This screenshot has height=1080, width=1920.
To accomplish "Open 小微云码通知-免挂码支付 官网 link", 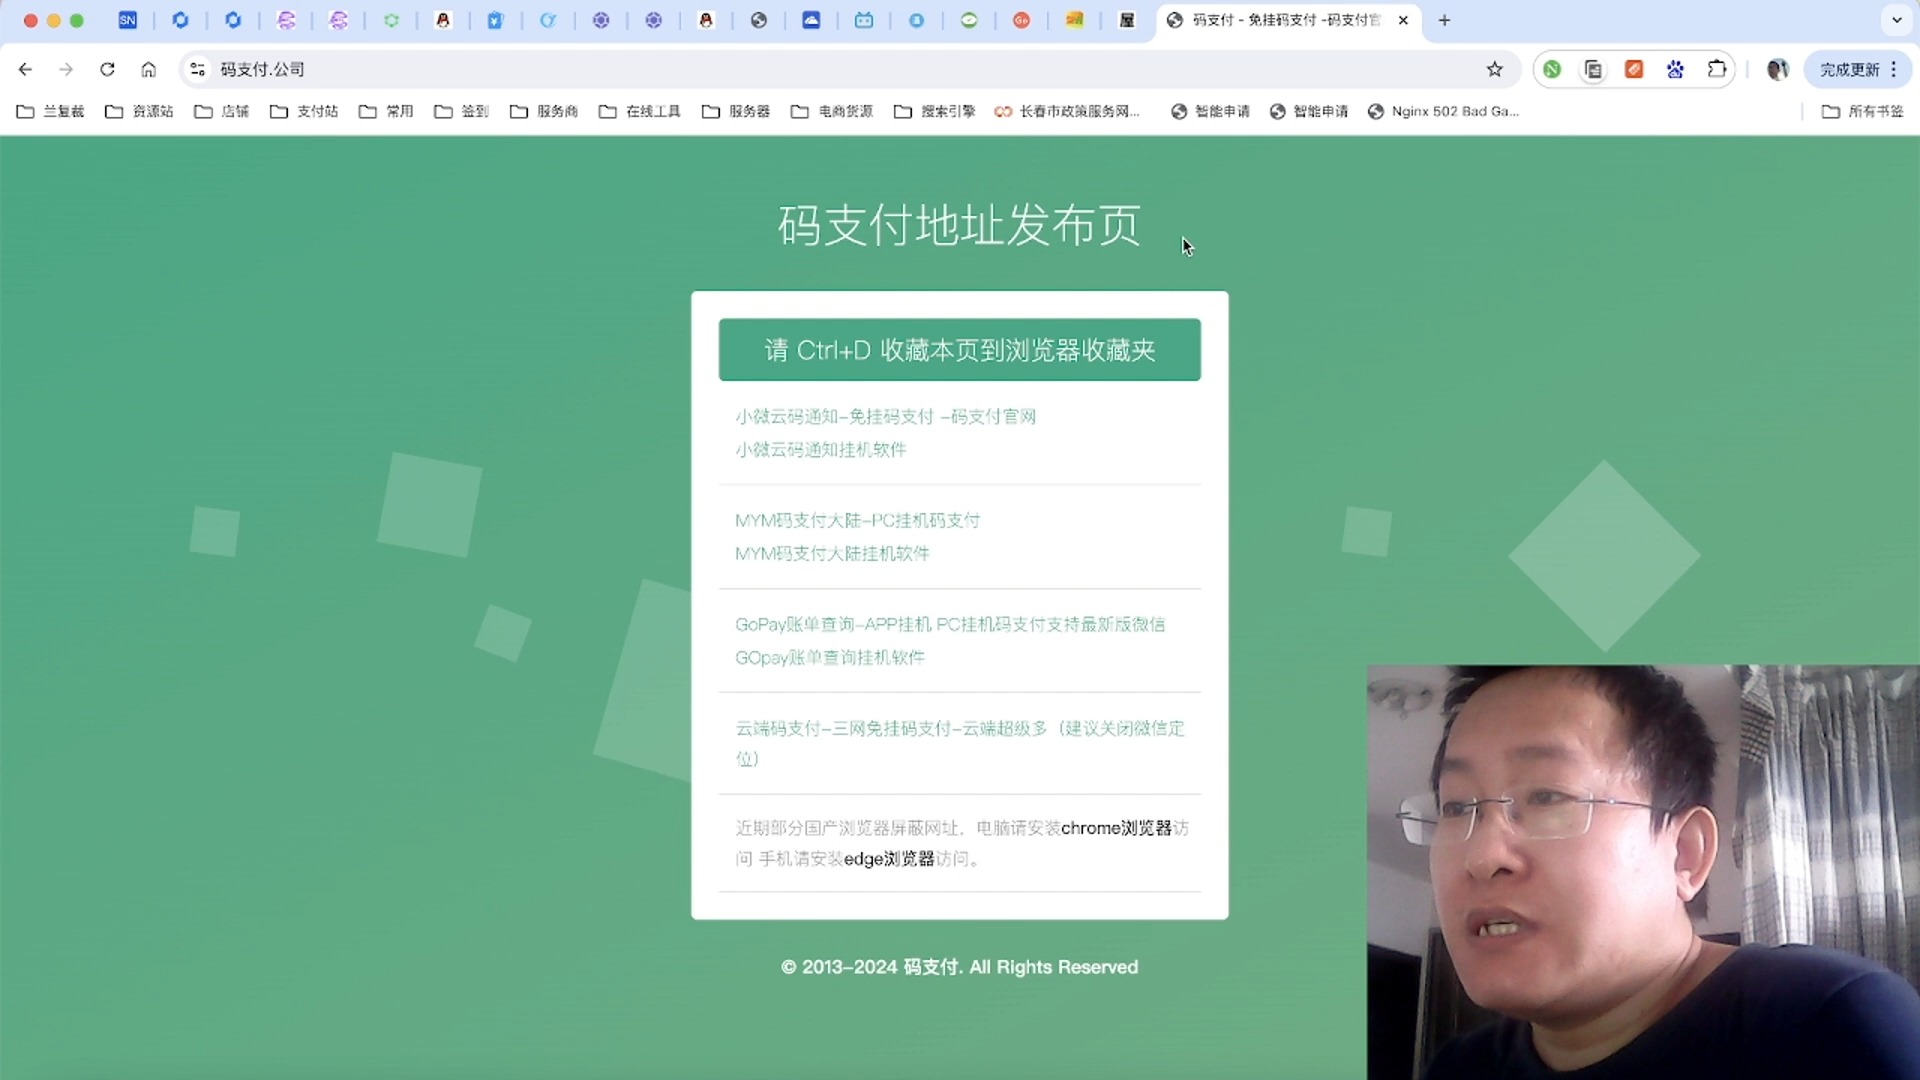I will (885, 416).
